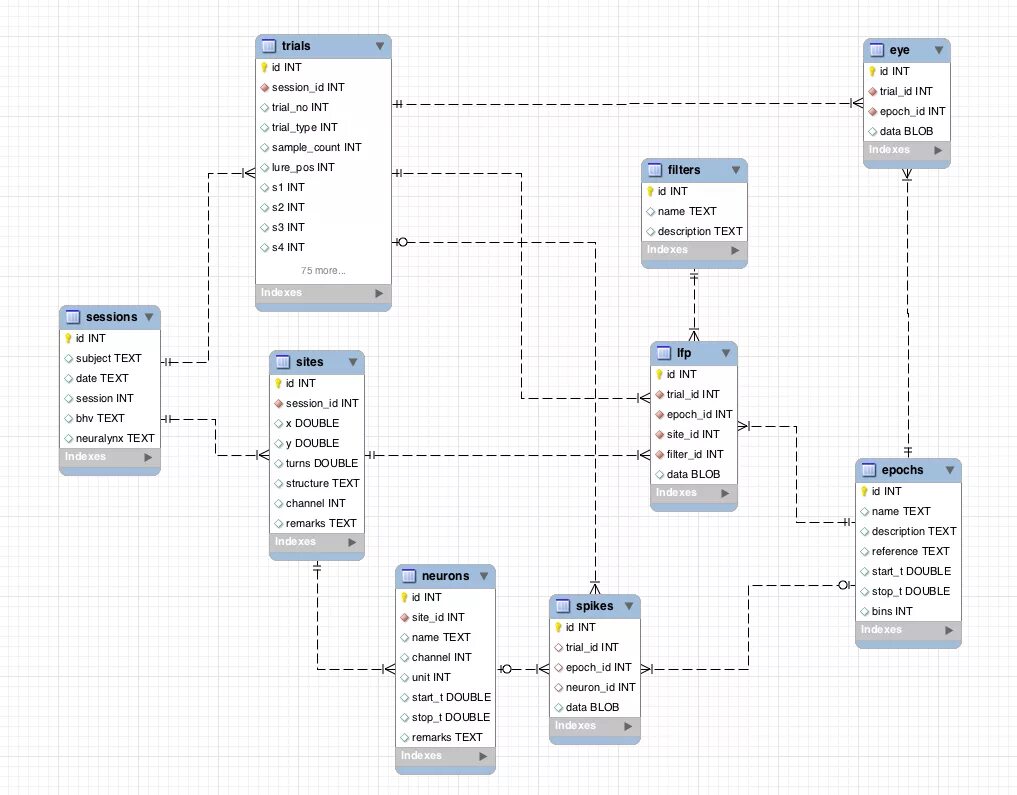Image resolution: width=1017 pixels, height=795 pixels.
Task: Click the epochs table icon
Action: (869, 470)
